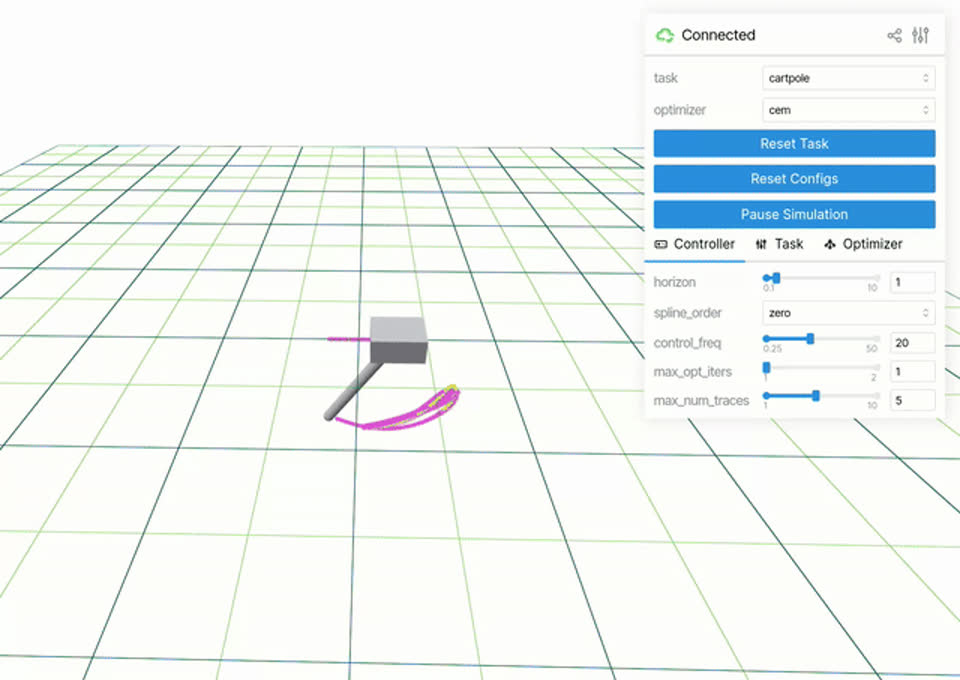
Task: Focus the max_opt_iters value input field
Action: [x=912, y=372]
